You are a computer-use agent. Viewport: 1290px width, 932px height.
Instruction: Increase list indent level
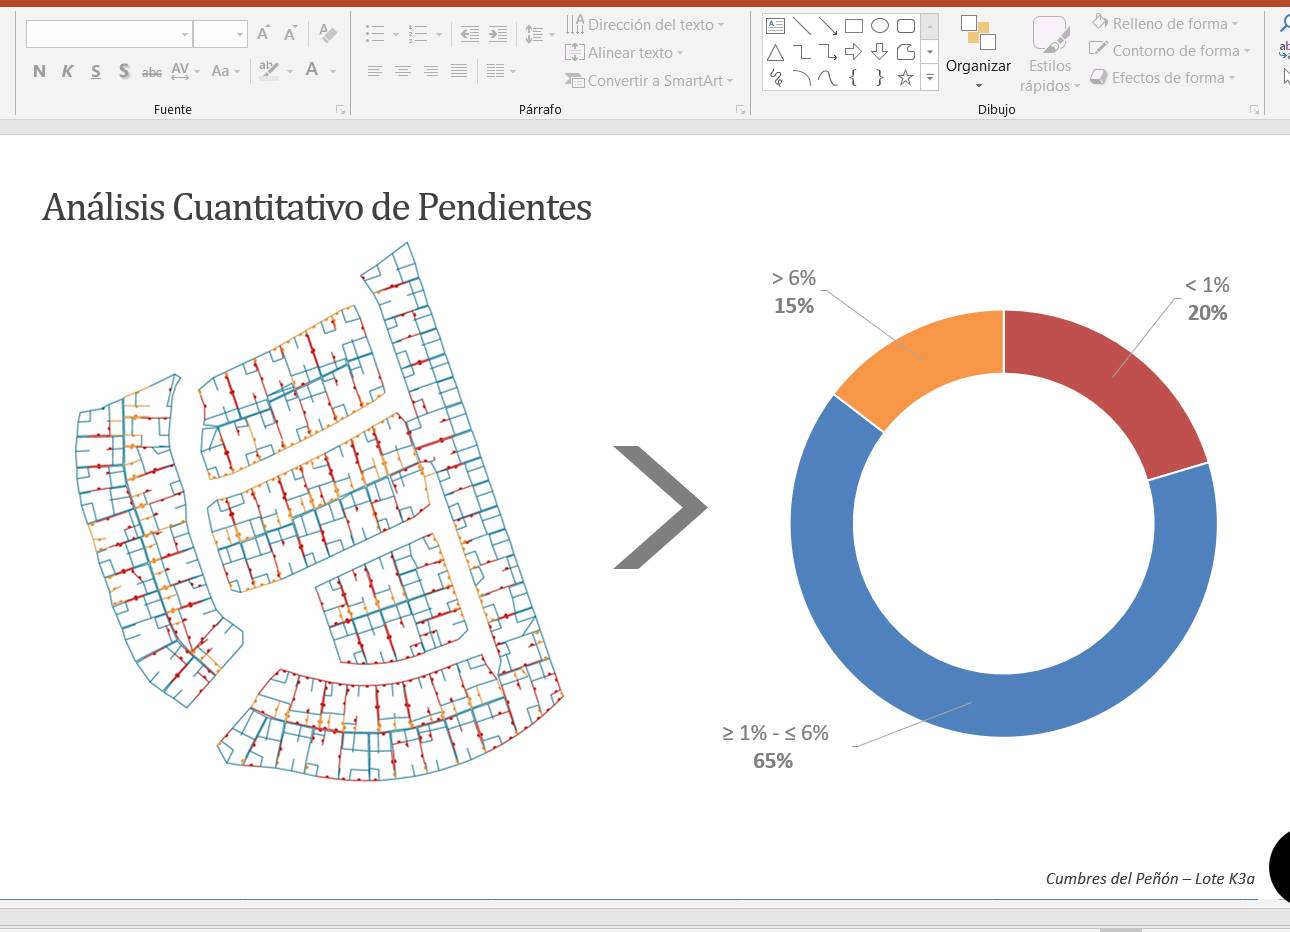click(498, 34)
